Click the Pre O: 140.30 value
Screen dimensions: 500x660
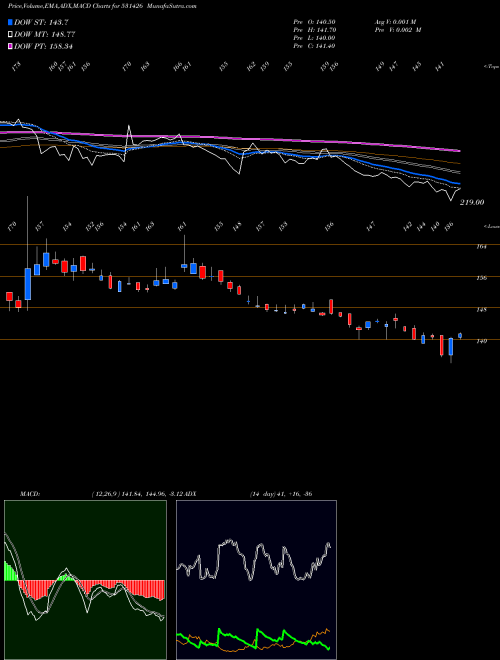[x=314, y=21]
